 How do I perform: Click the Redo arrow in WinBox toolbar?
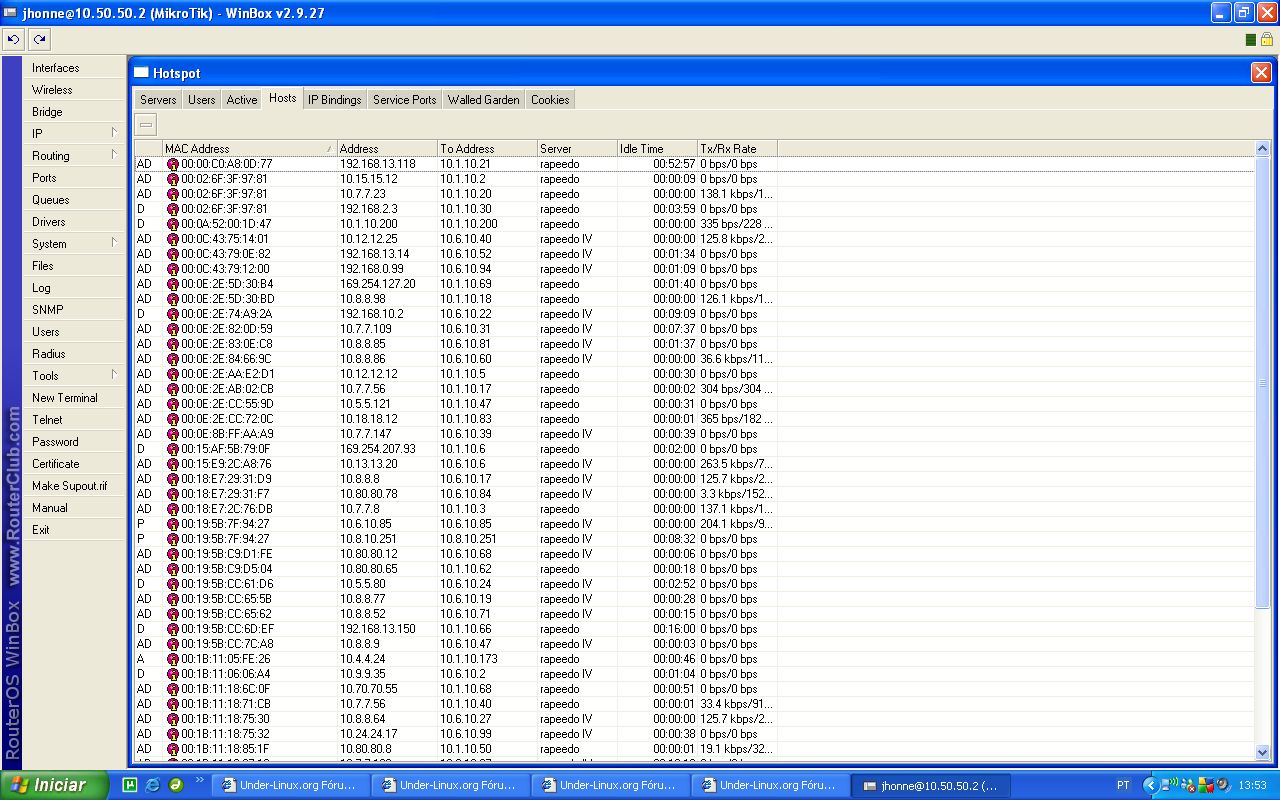(39, 39)
